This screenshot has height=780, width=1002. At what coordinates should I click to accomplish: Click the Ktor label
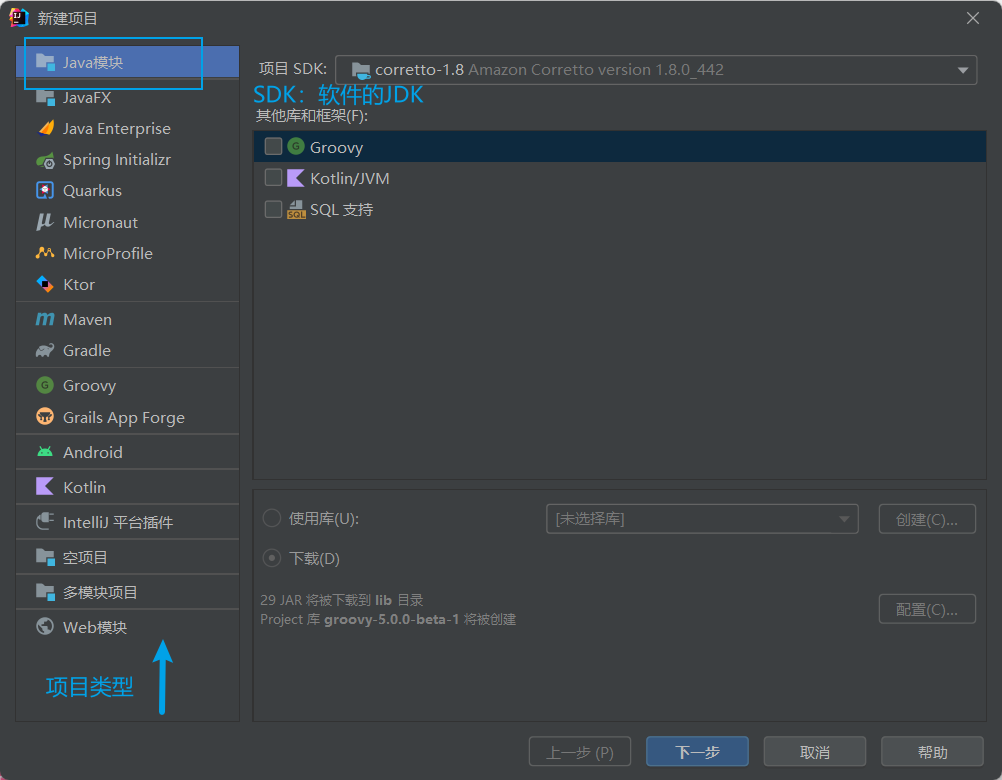point(79,285)
